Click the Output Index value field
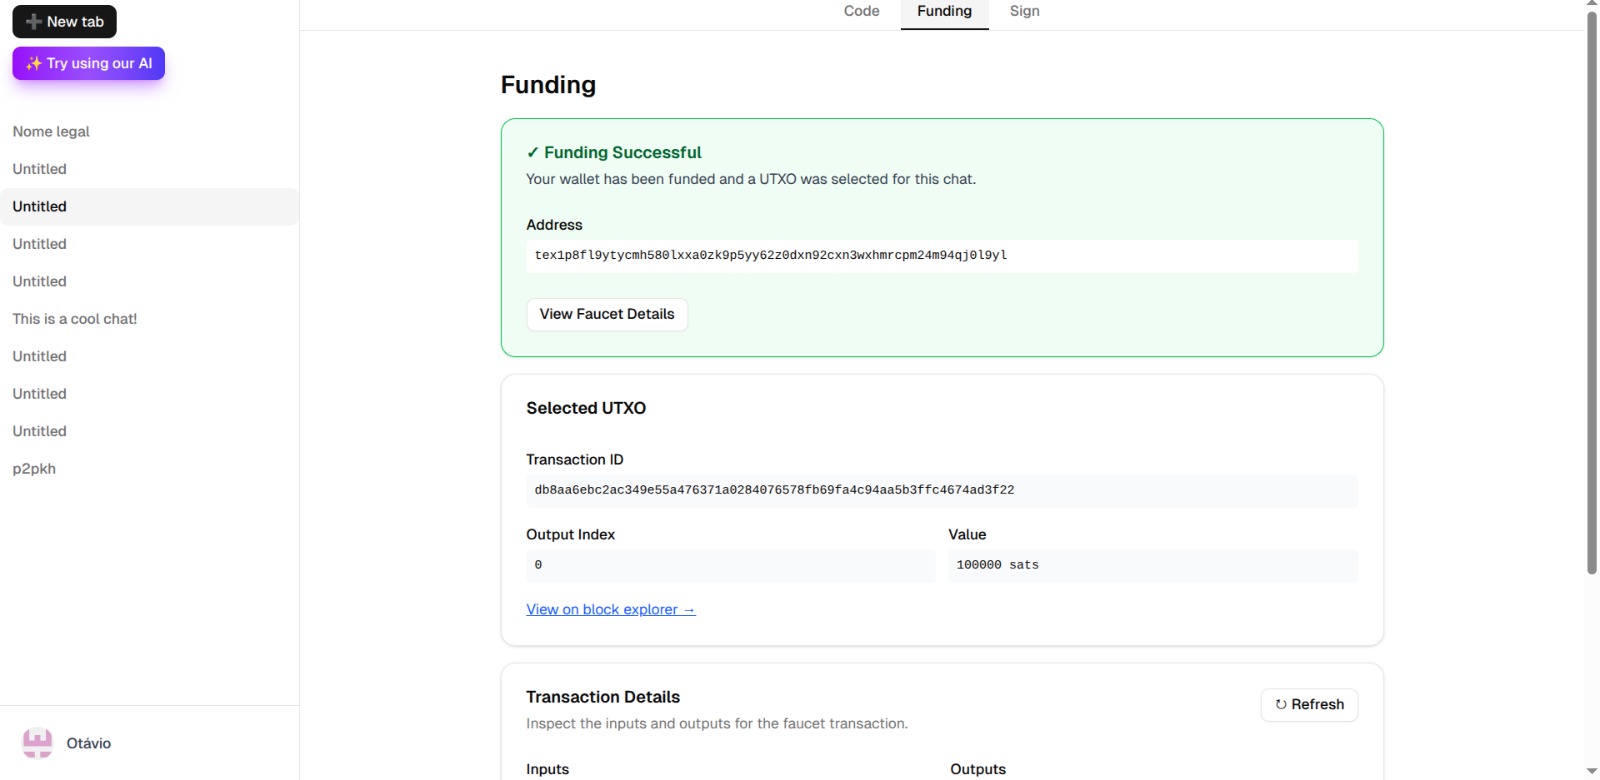Viewport: 1600px width, 780px height. (730, 566)
